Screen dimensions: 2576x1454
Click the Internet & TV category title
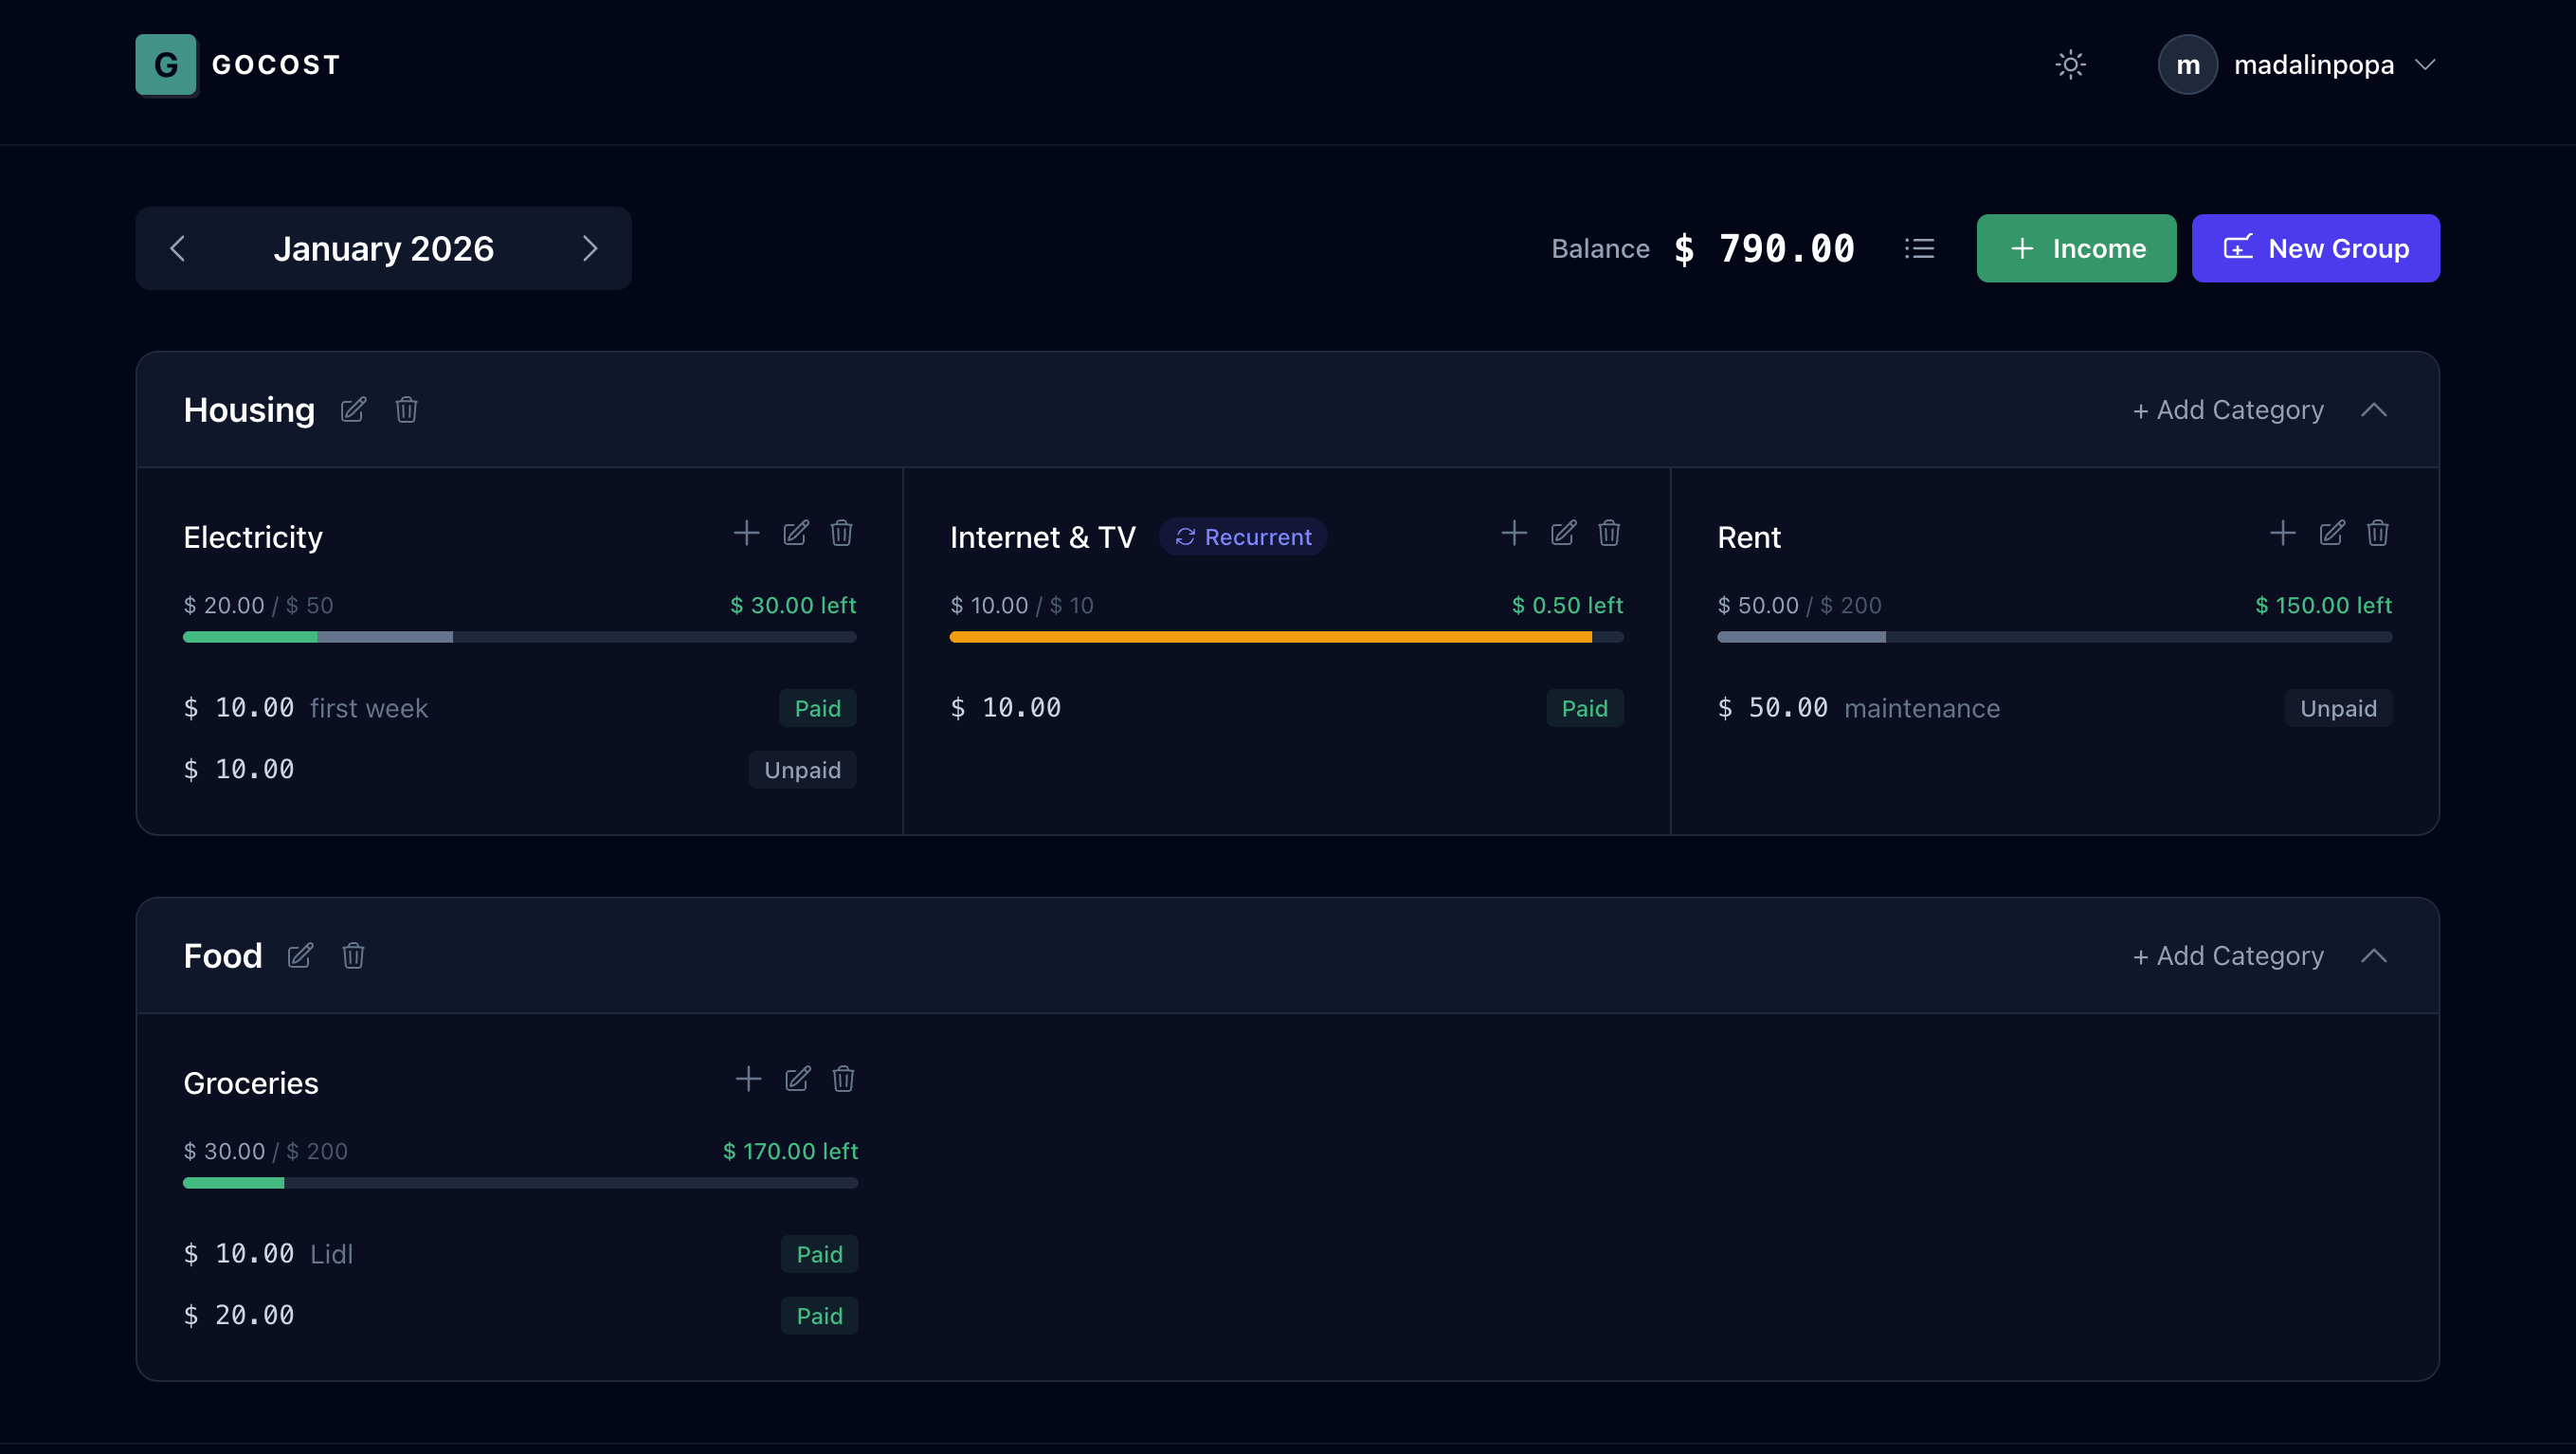tap(1043, 537)
